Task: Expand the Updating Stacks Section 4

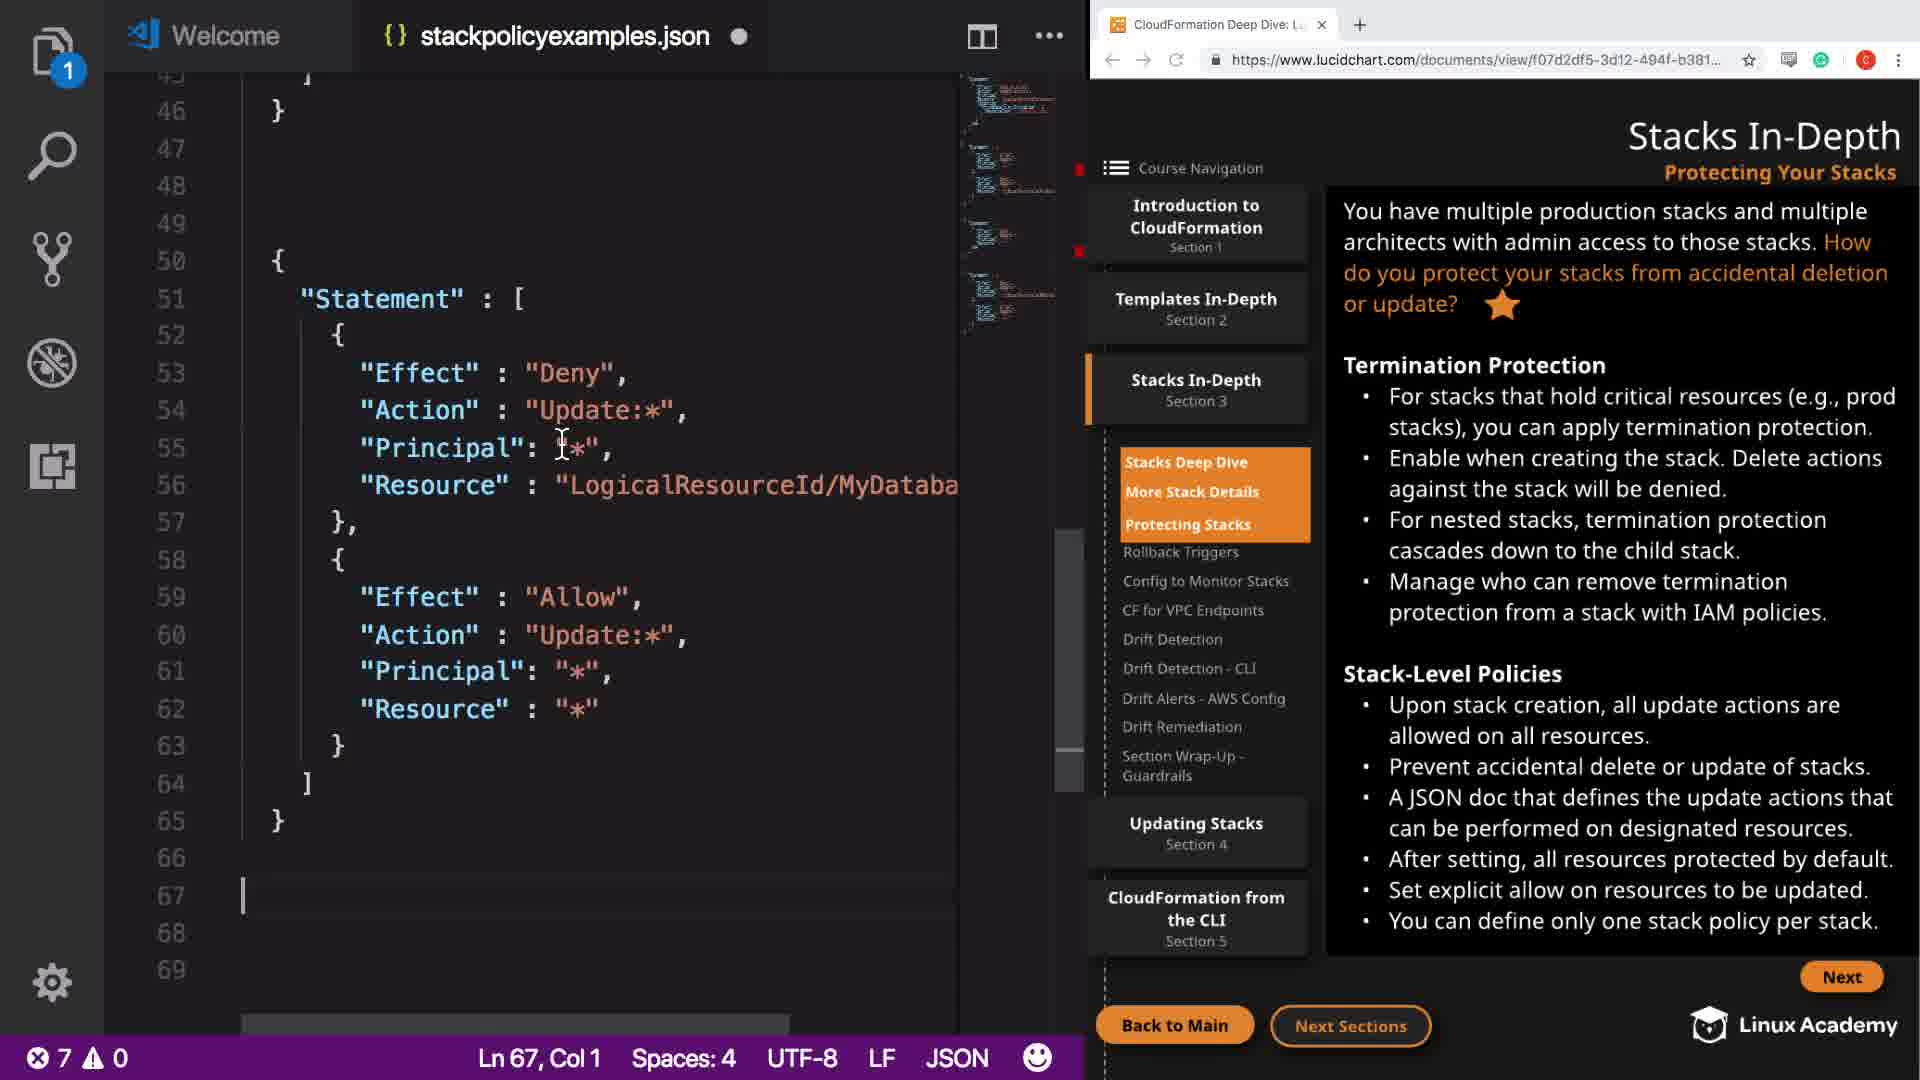Action: pos(1196,833)
